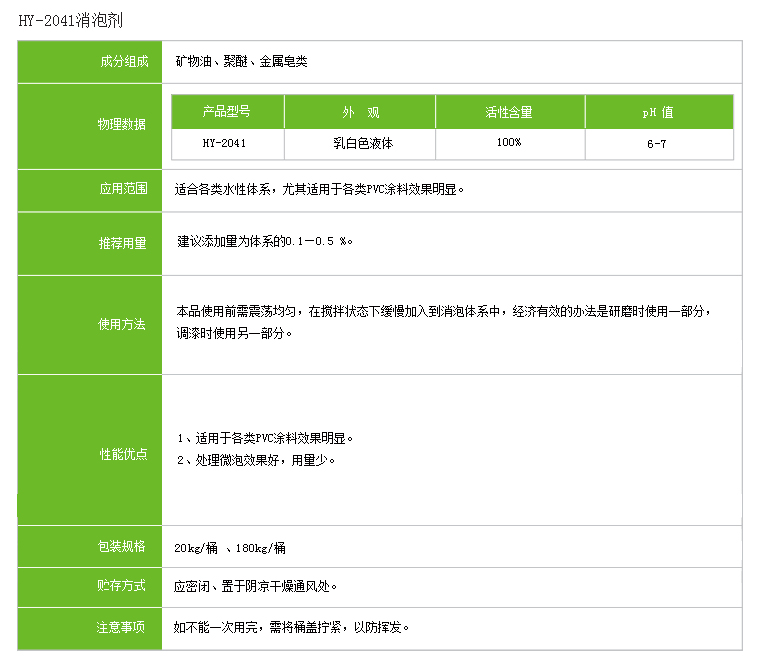760x669 pixels.
Task: Select the 包装规格 row label
Action: [122, 547]
